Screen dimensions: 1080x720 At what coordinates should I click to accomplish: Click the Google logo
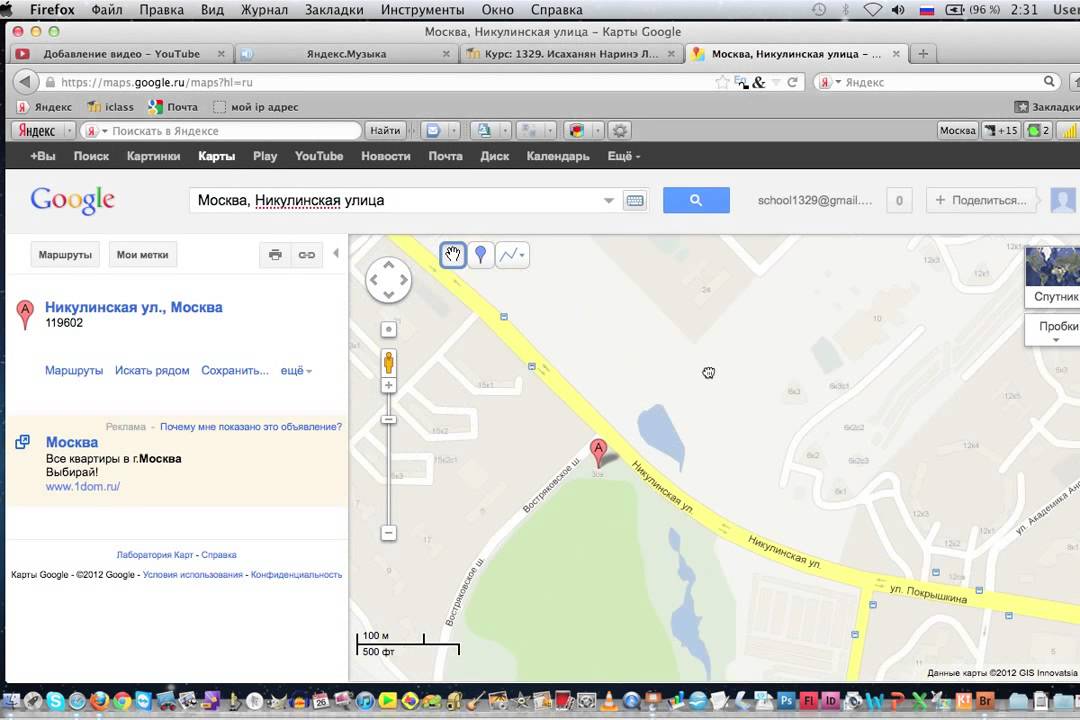tap(72, 200)
